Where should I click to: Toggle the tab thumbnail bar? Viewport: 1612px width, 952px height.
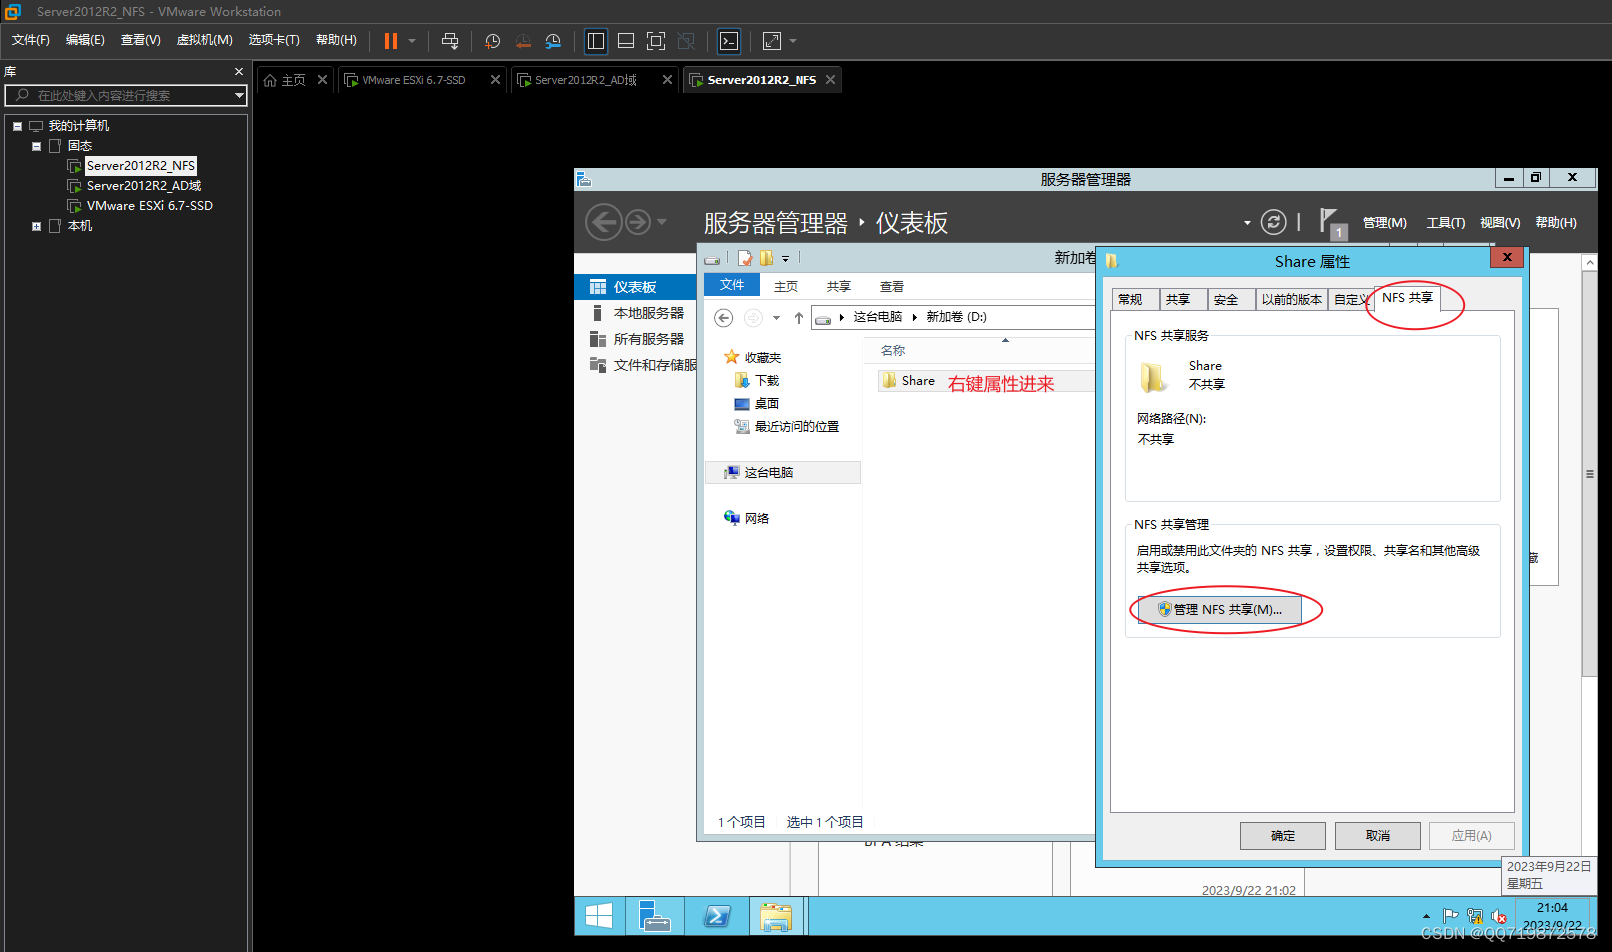pos(625,41)
